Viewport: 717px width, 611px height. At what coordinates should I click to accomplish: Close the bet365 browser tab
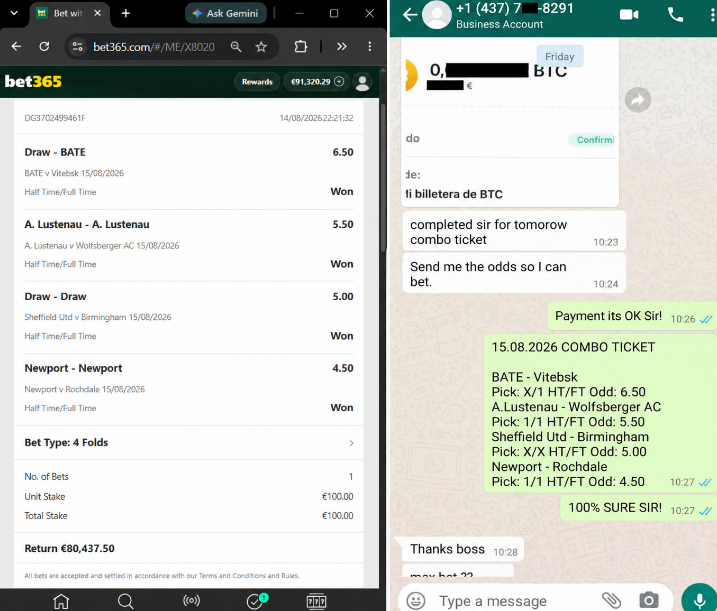[x=97, y=13]
